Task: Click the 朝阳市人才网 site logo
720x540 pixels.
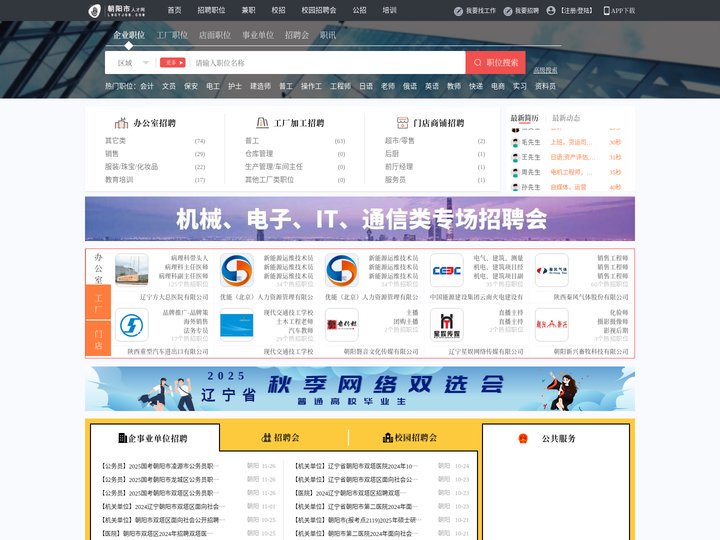Action: coord(117,11)
